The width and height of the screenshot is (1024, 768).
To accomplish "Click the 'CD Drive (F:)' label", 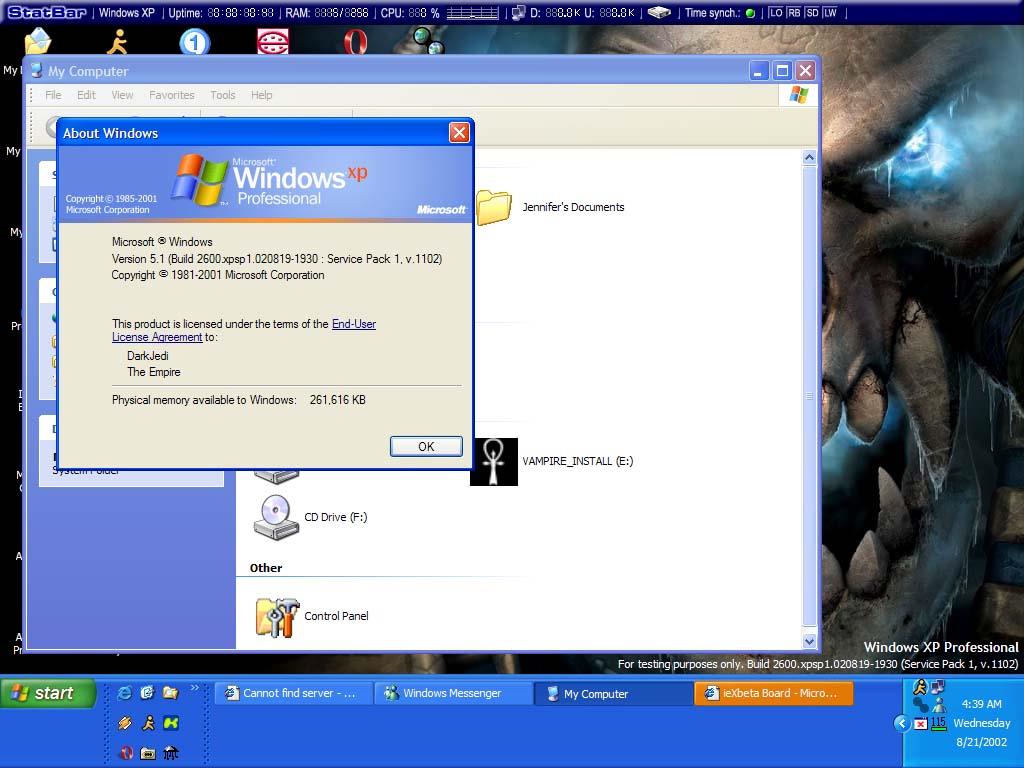I will coord(336,517).
